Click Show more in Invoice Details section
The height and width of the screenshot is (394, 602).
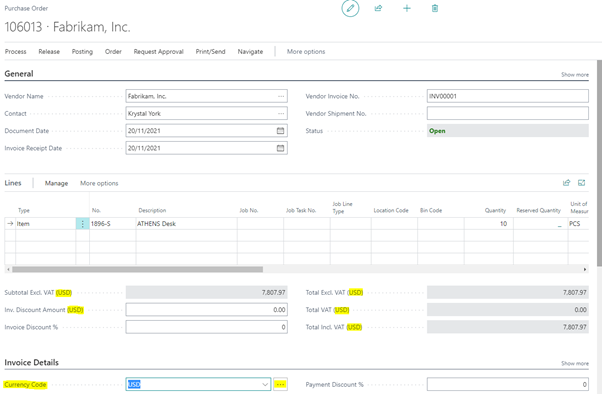575,363
